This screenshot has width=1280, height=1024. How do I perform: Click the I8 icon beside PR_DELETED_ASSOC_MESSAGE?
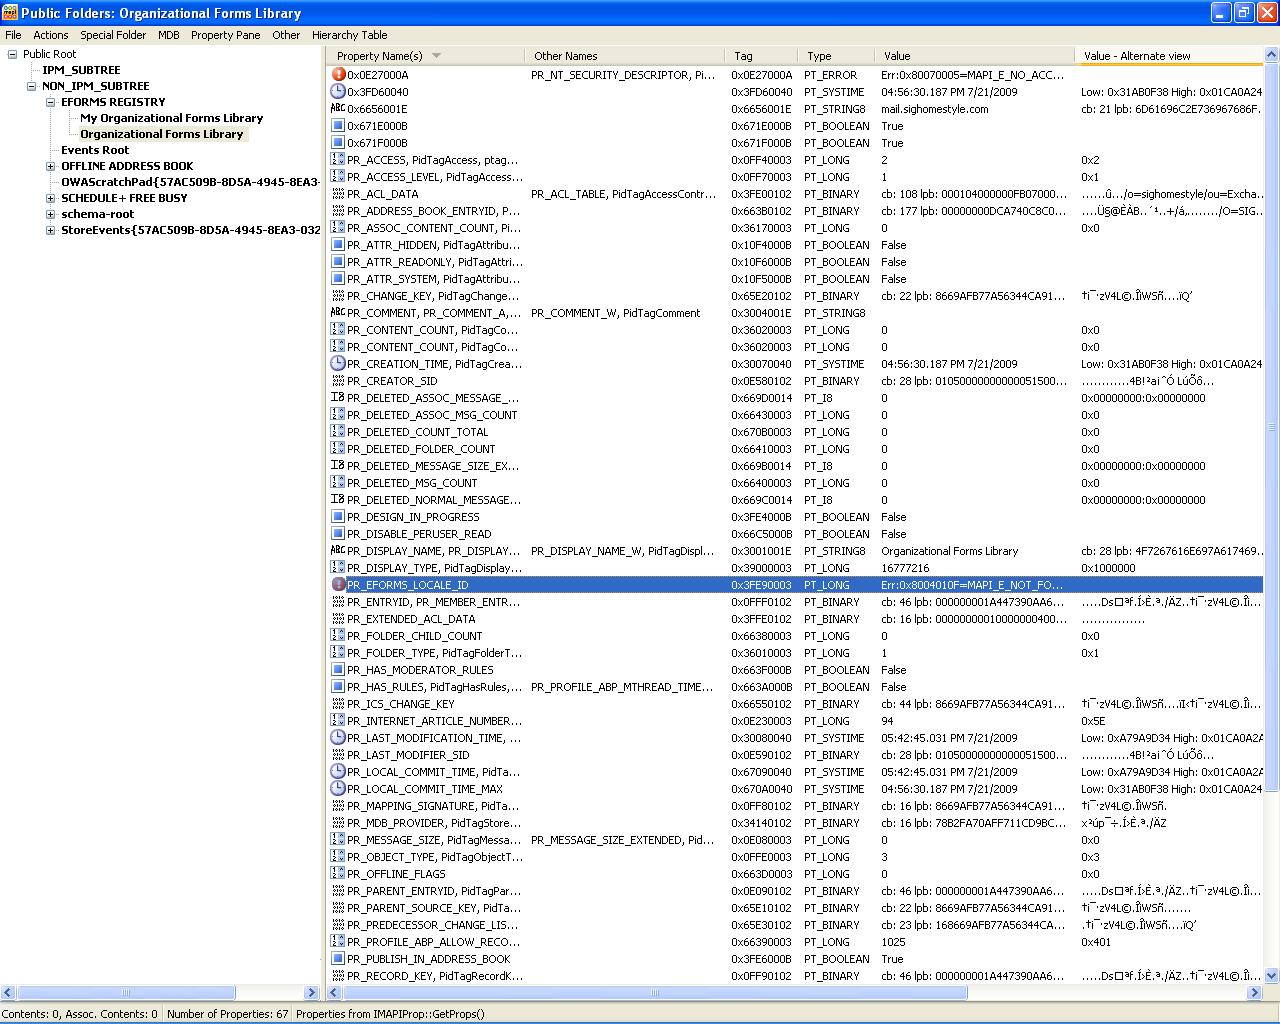(x=338, y=398)
